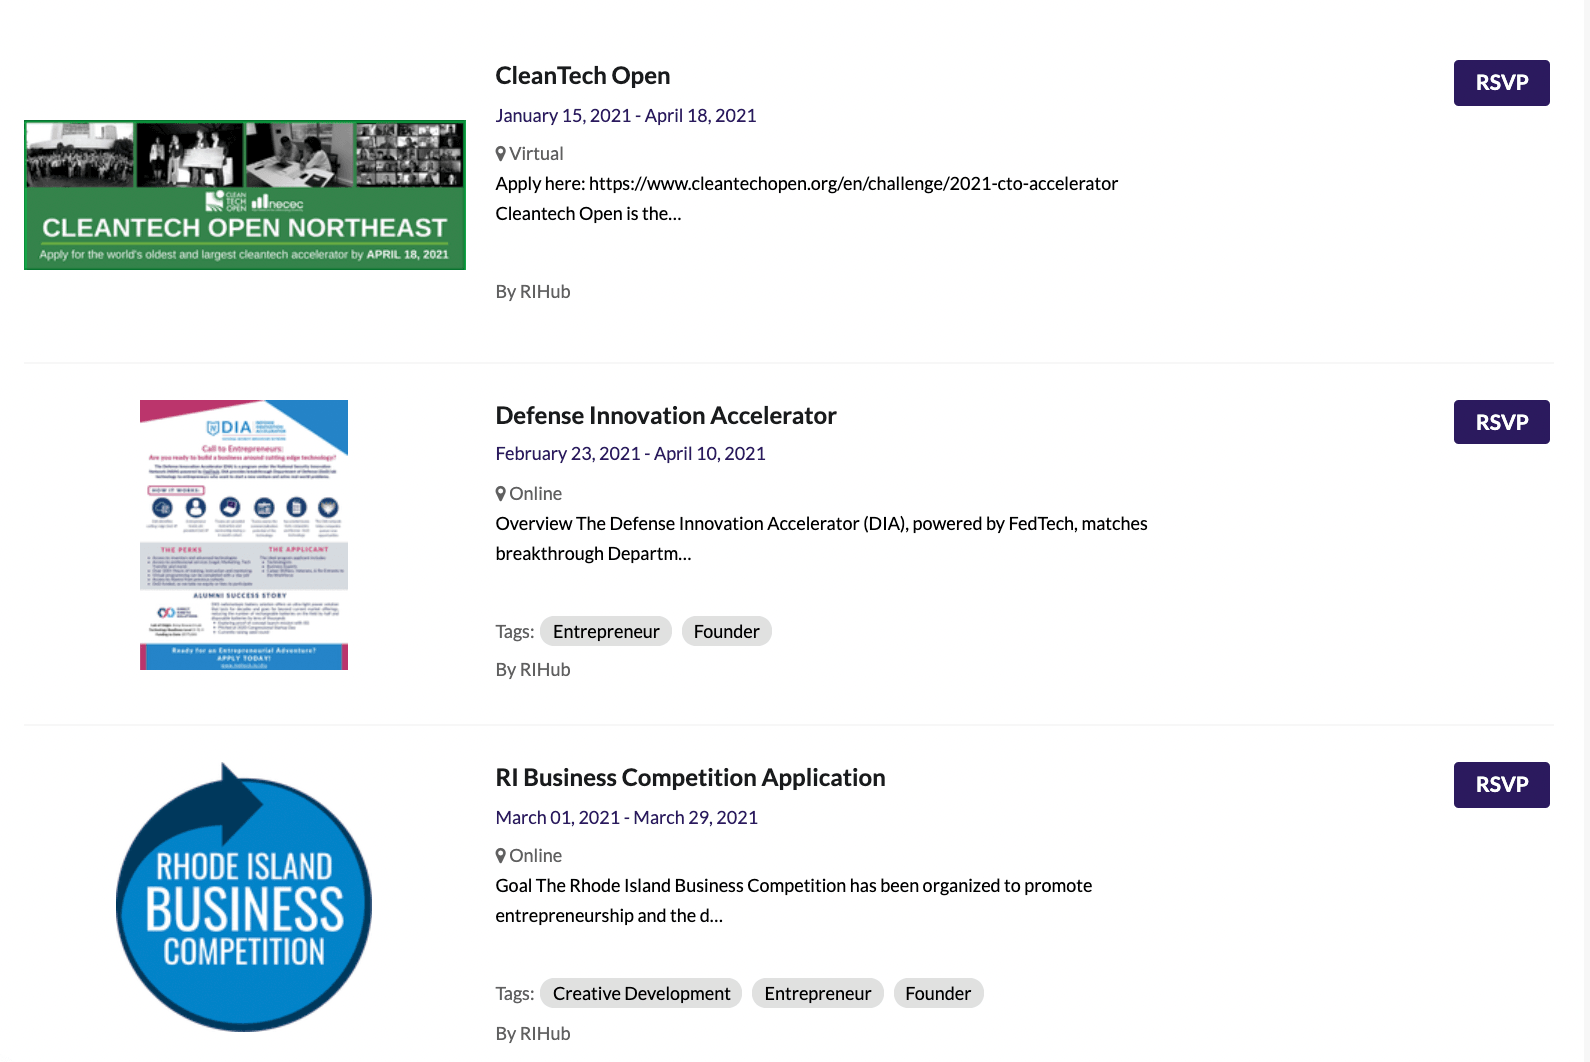
Task: Click the location pin for Defense Innovation Accelerator
Action: click(501, 494)
